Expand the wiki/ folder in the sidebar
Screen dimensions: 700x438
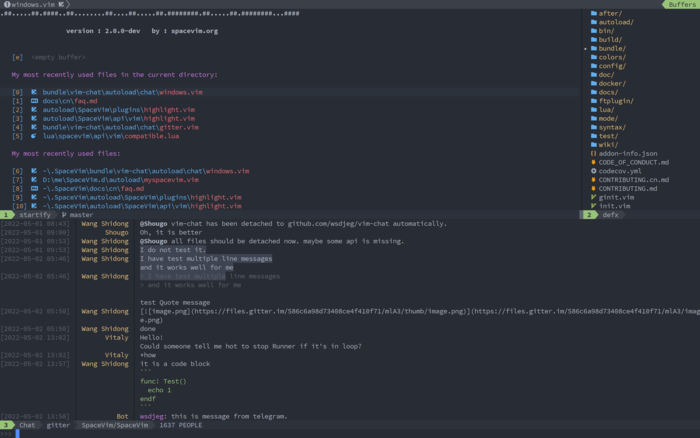[x=608, y=144]
